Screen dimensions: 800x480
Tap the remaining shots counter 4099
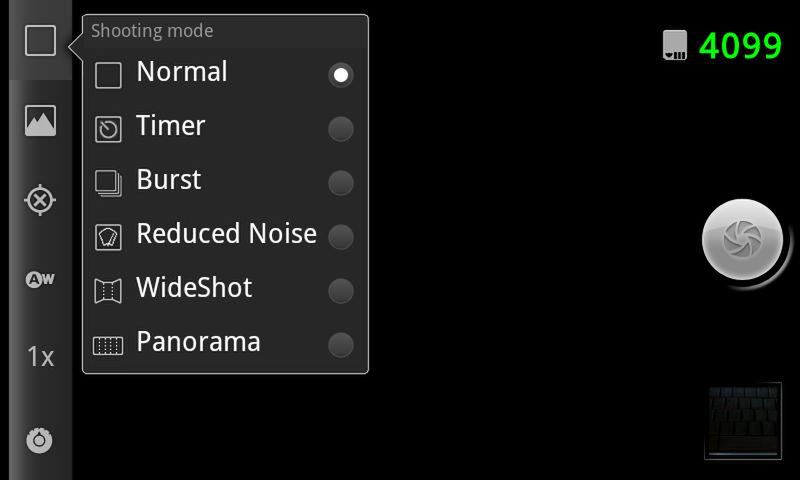(740, 46)
